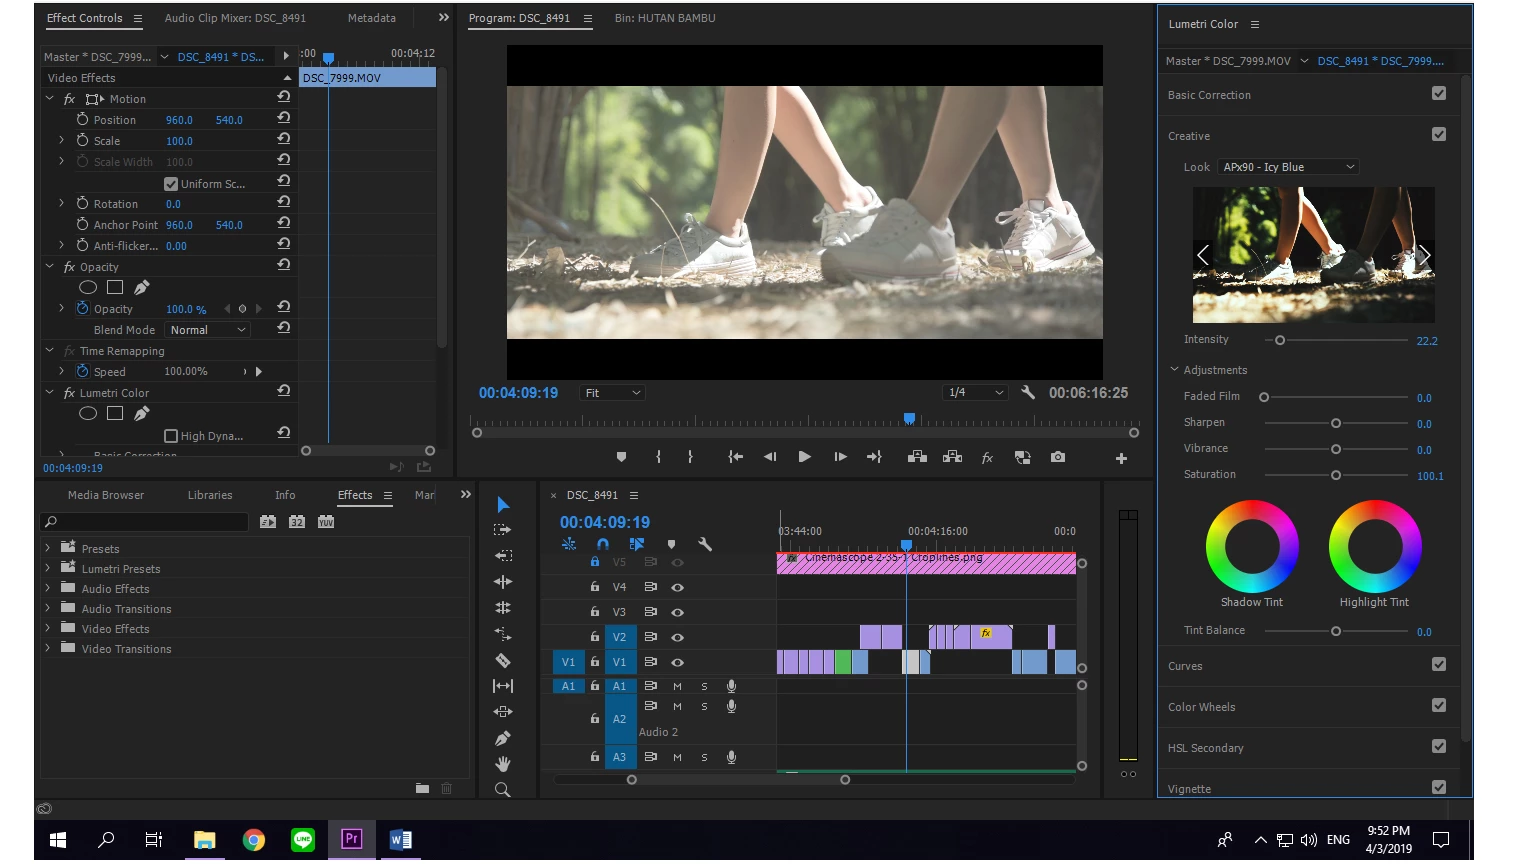Open the Fit zoom level dropdown
This screenshot has width=1536, height=864.
(613, 393)
